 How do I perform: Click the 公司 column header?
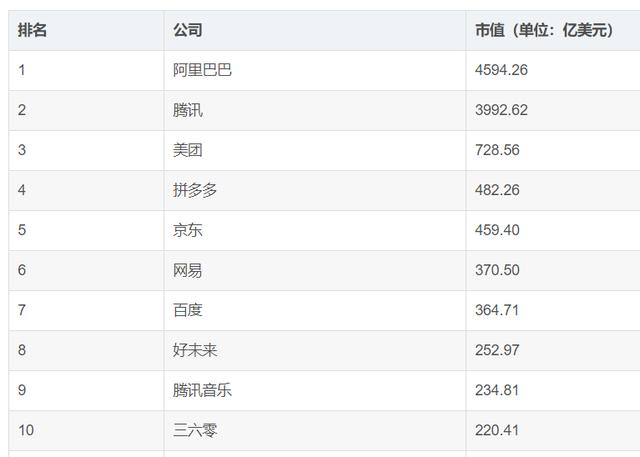tap(315, 31)
